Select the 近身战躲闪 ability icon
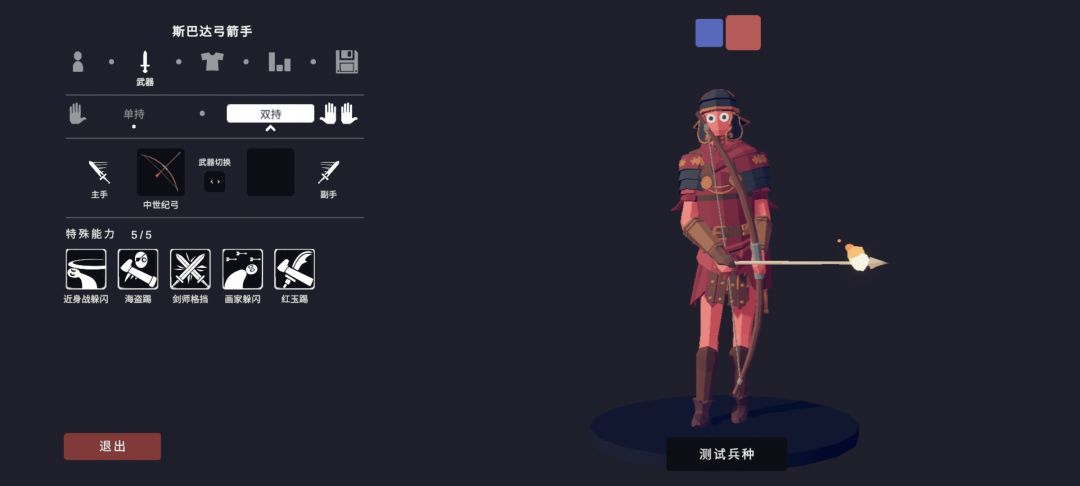The image size is (1080, 486). pos(86,269)
